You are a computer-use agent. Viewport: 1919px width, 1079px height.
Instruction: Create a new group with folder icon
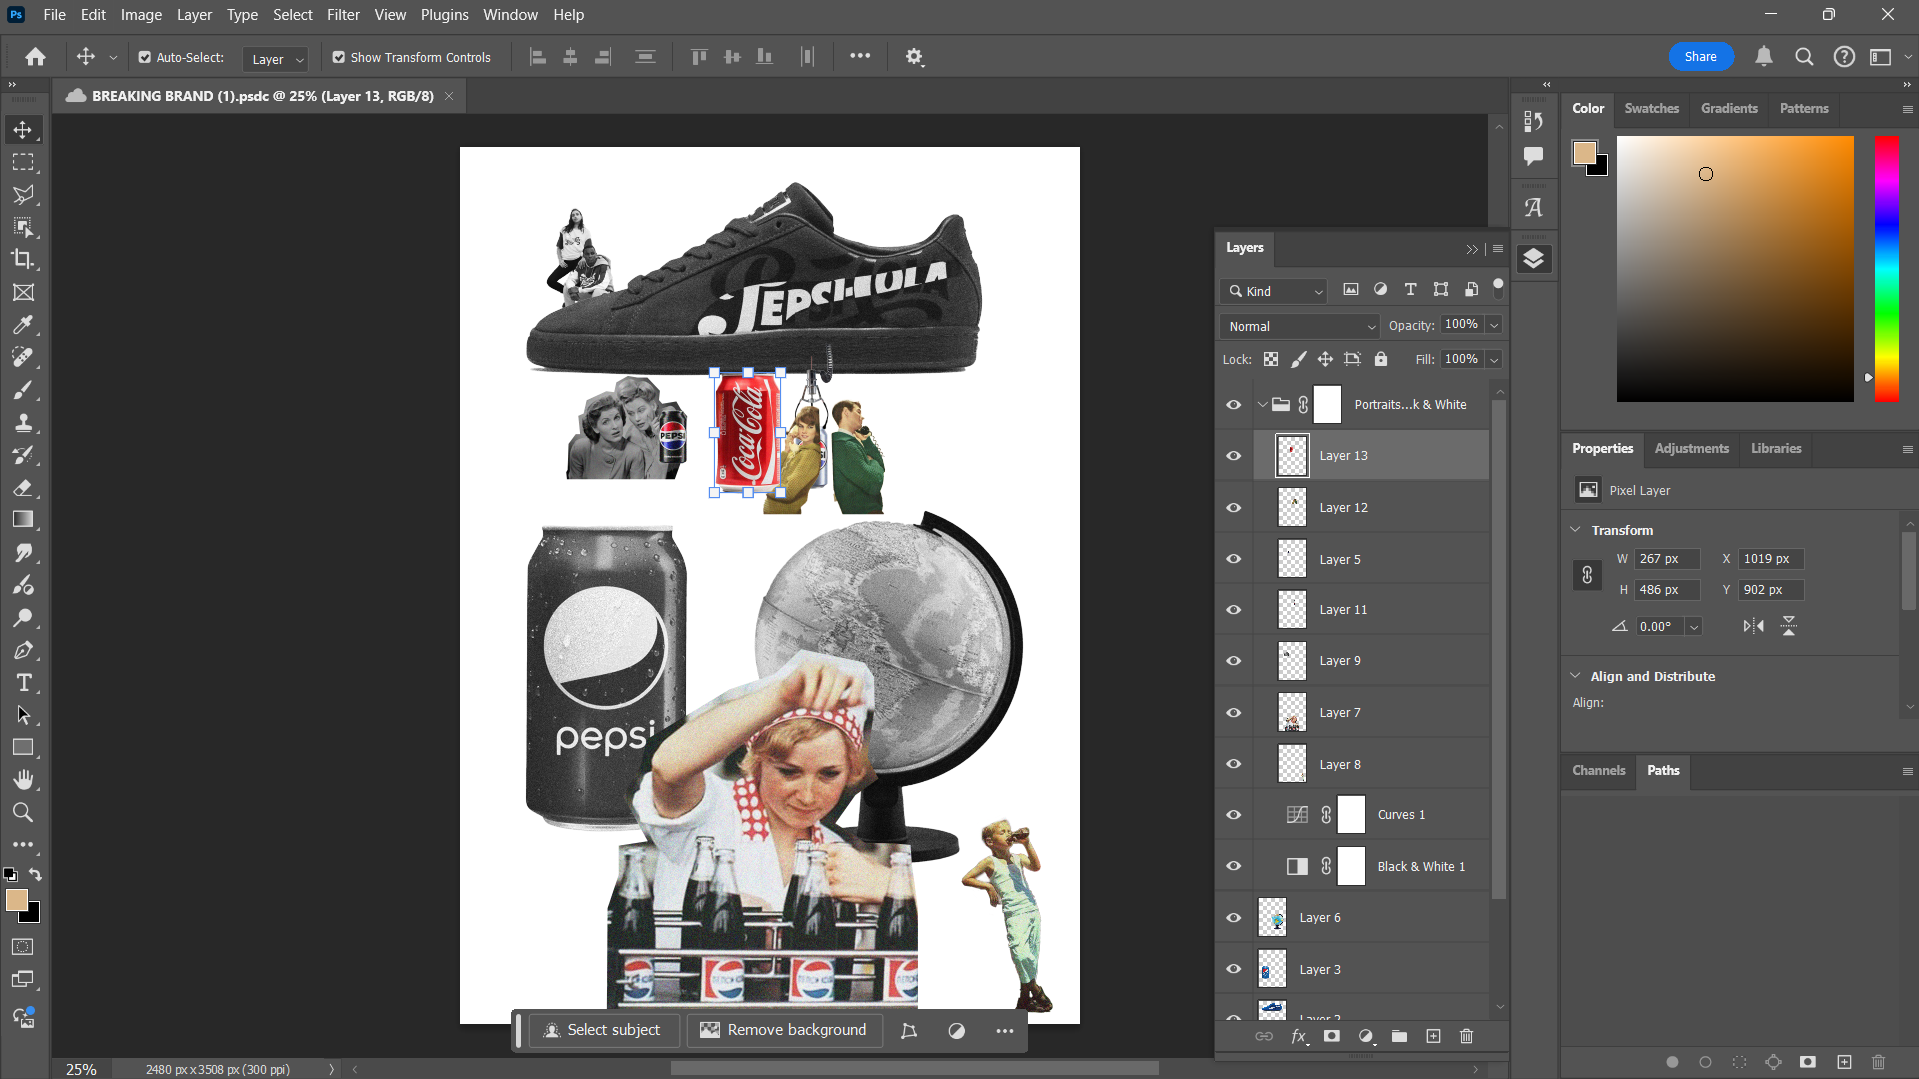(x=1399, y=1036)
